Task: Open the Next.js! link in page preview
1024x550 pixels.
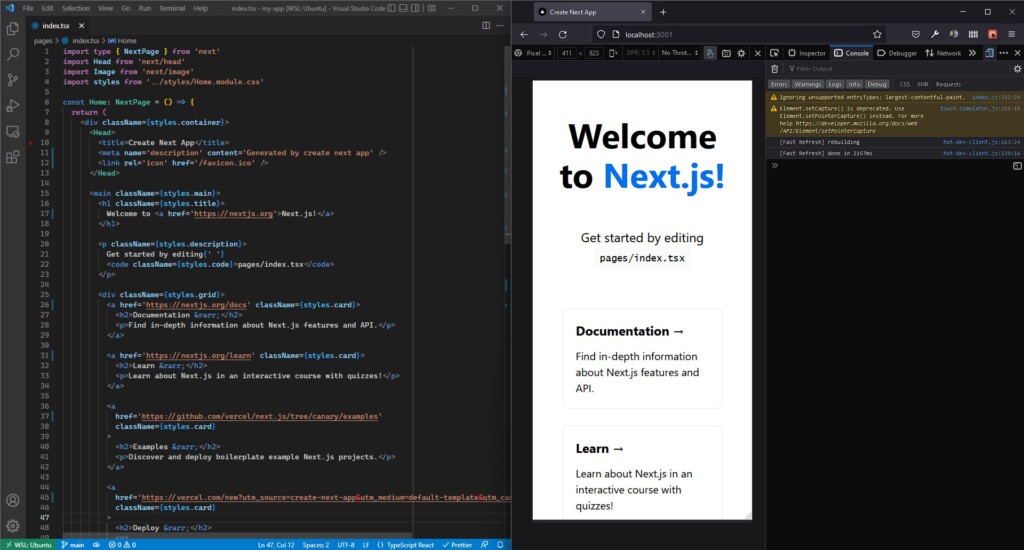Action: pyautogui.click(x=664, y=176)
